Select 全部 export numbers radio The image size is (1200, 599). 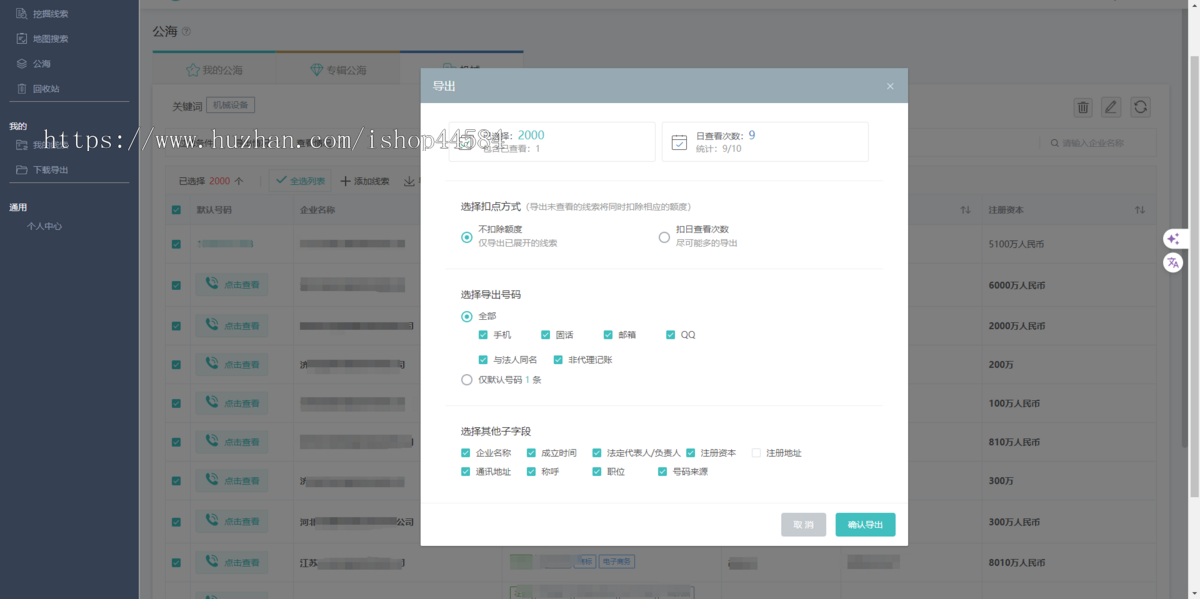coord(467,316)
